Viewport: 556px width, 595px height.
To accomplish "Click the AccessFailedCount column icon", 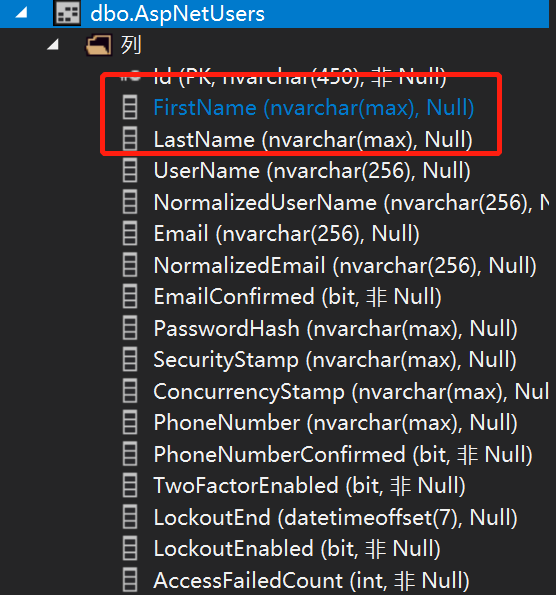I will pos(130,580).
